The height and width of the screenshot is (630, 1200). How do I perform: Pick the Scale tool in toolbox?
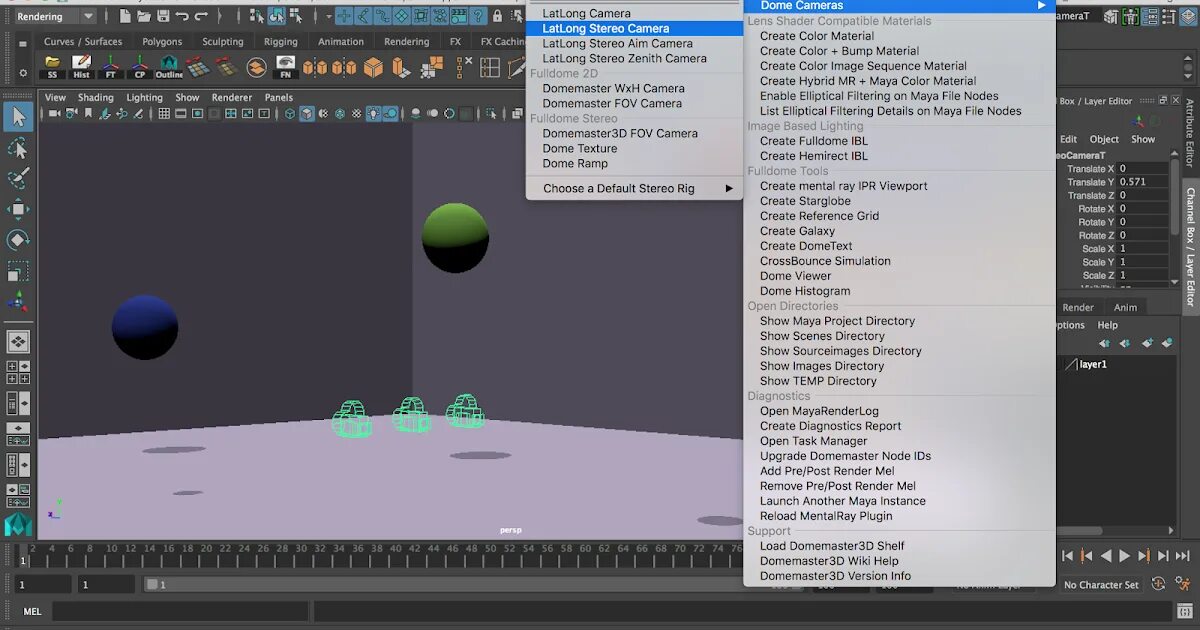tap(18, 272)
